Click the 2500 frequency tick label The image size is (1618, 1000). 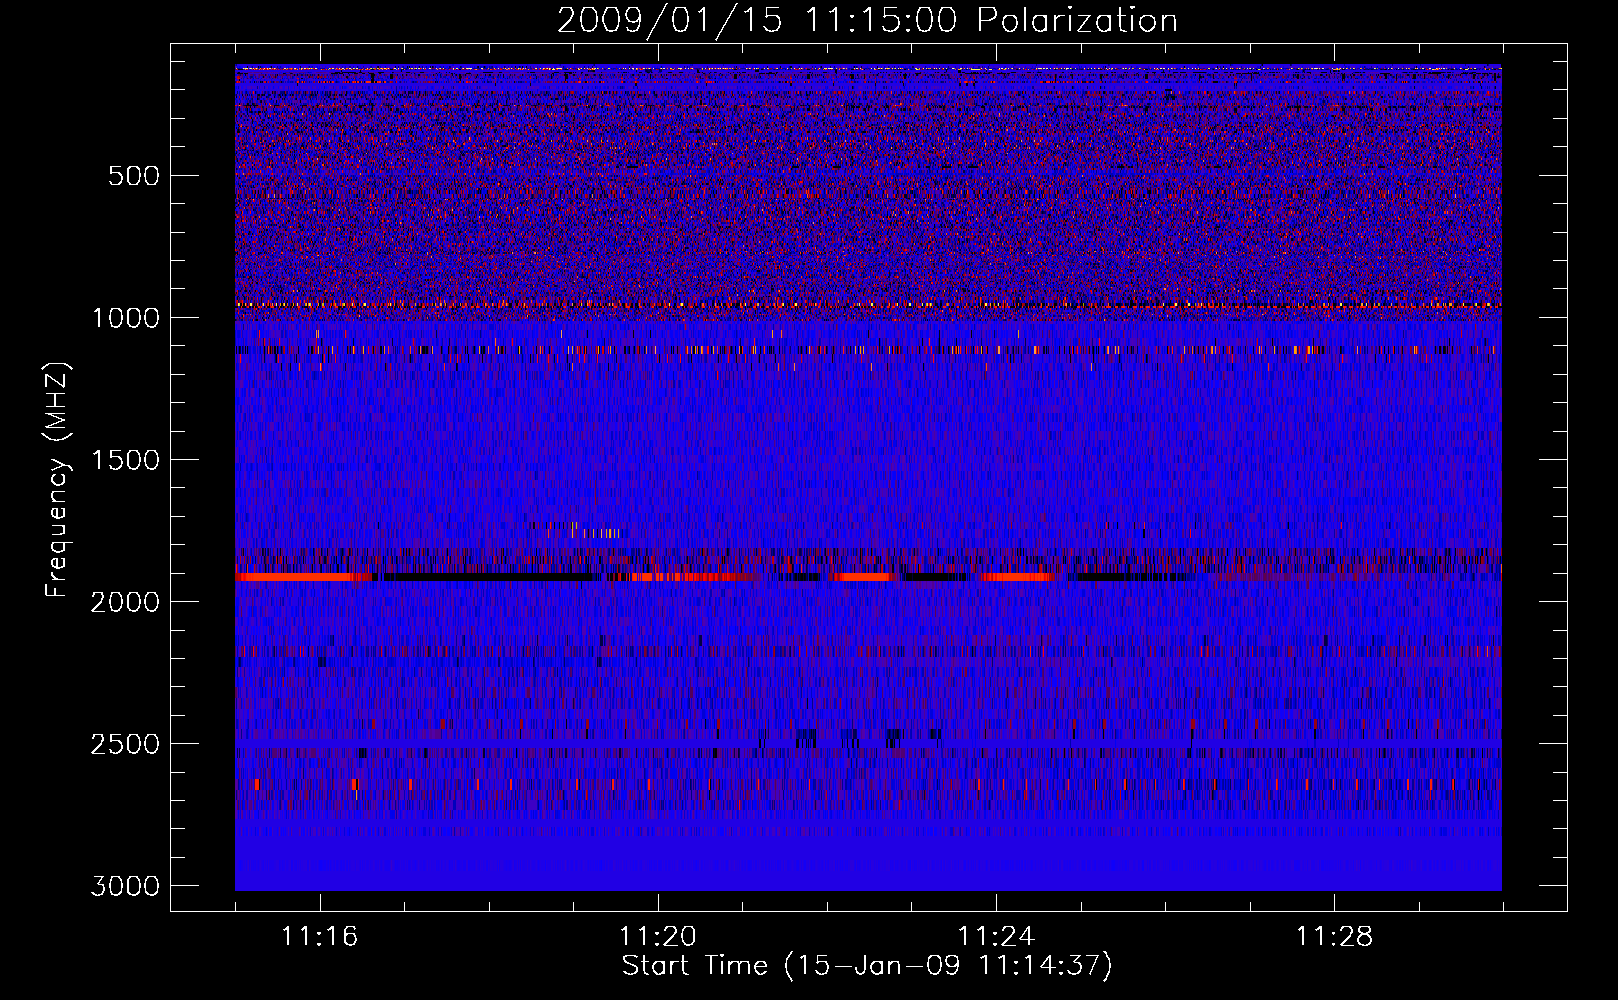coord(125,744)
